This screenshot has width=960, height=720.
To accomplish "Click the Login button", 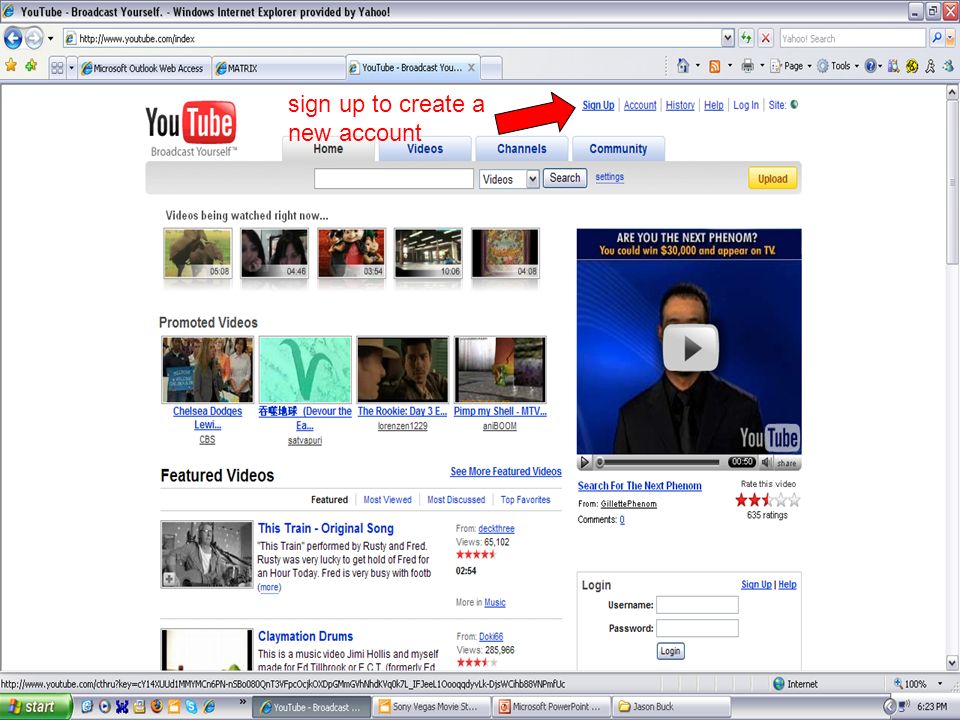I will click(x=670, y=651).
